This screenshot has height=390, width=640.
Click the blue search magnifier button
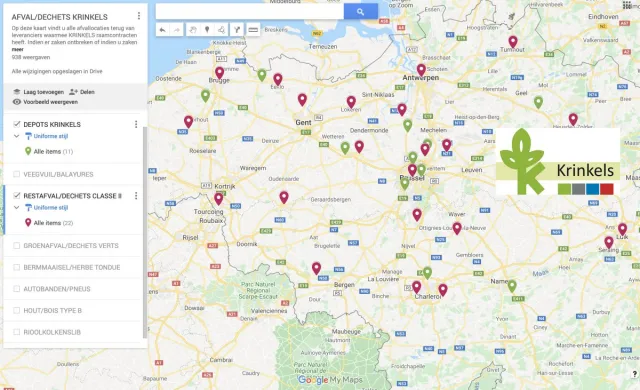[x=360, y=12]
